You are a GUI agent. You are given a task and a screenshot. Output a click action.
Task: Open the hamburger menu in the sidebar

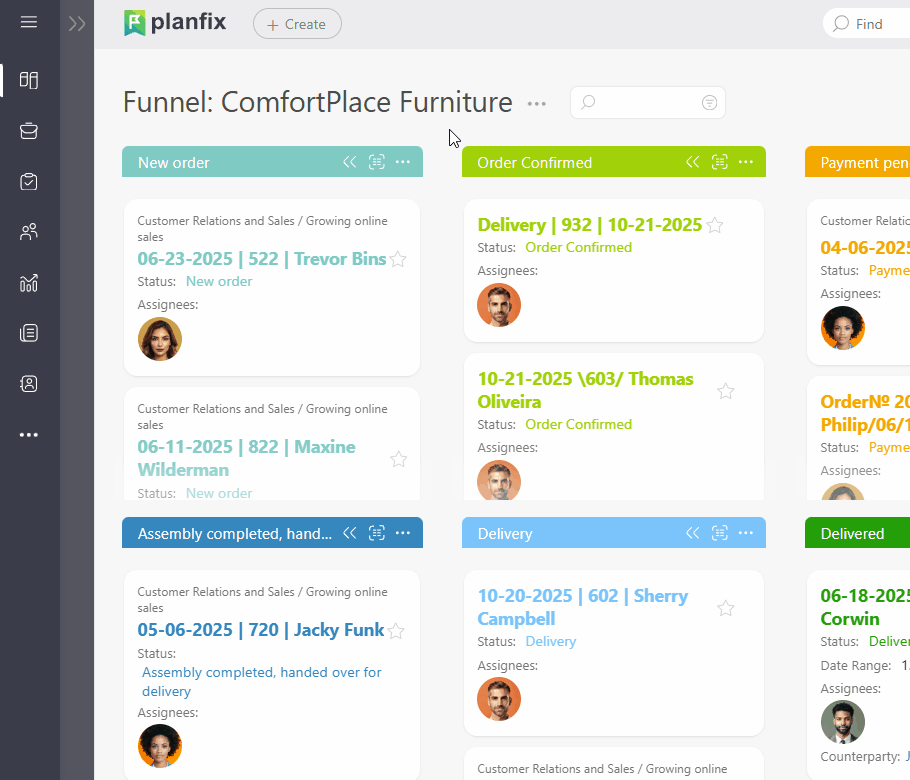(x=29, y=21)
